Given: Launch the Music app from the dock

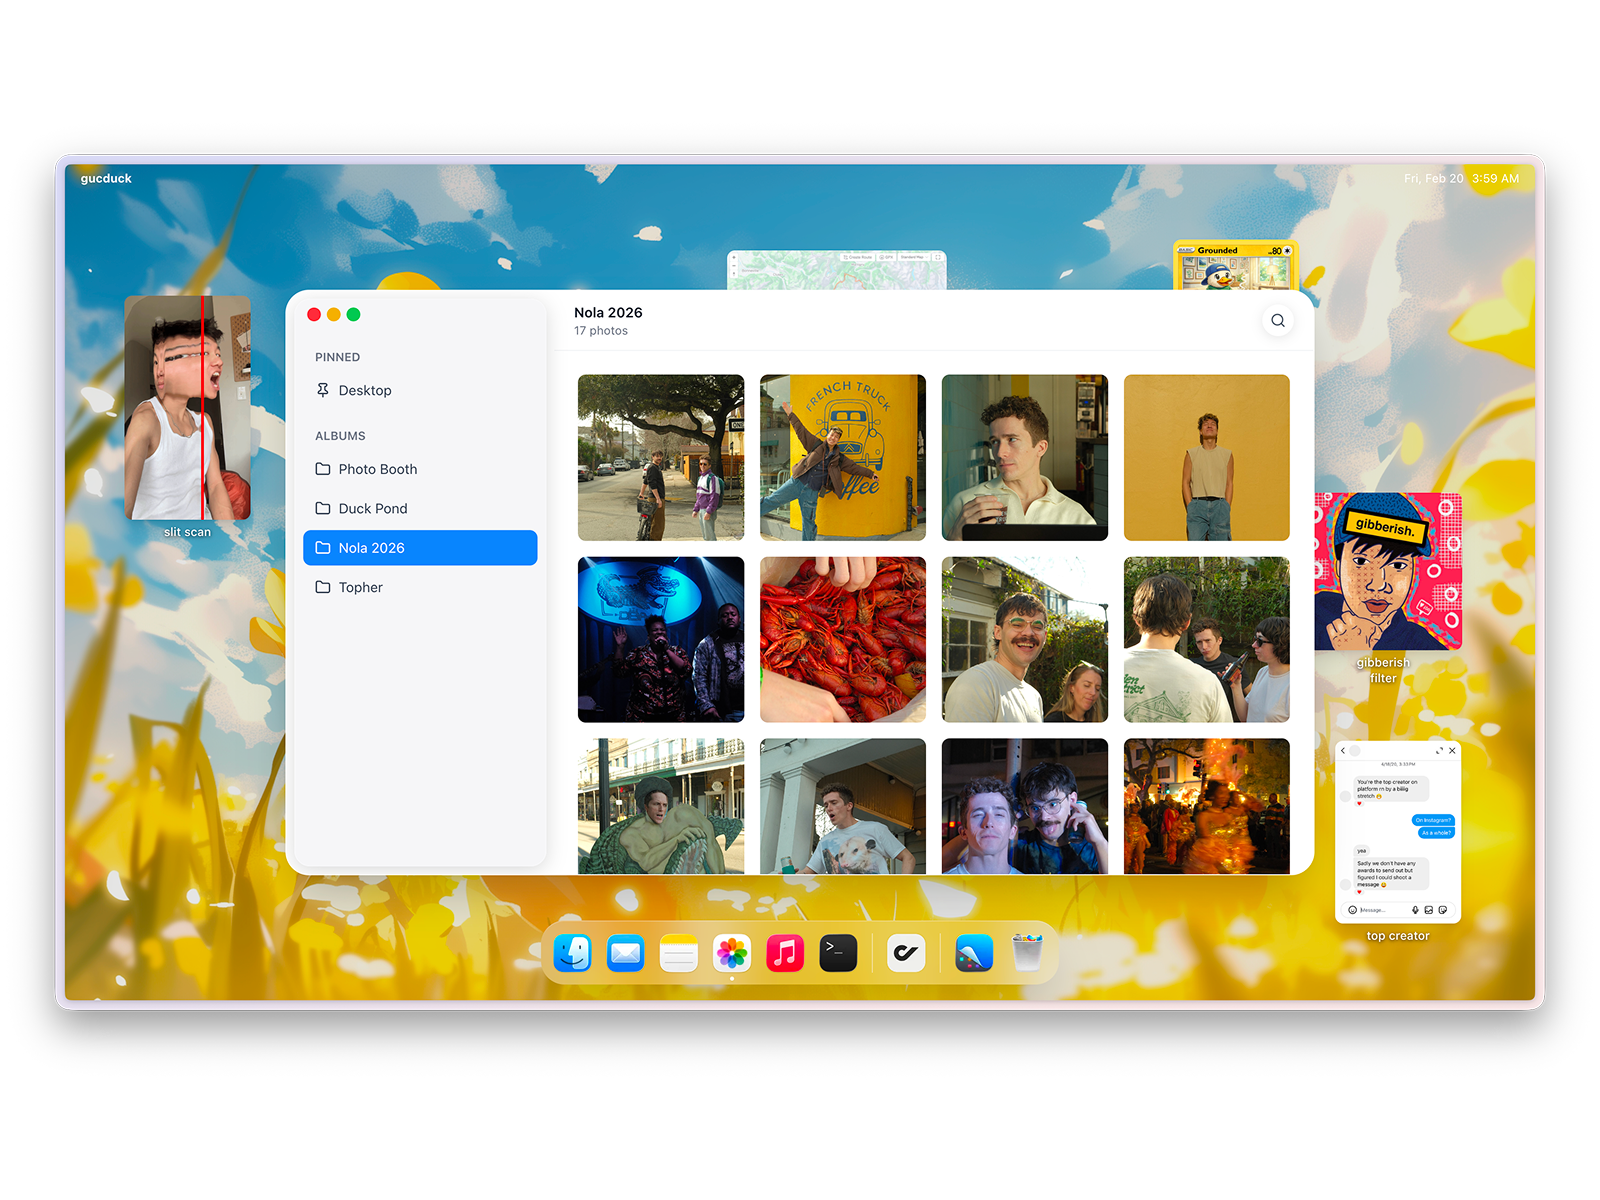Looking at the screenshot, I should (785, 953).
